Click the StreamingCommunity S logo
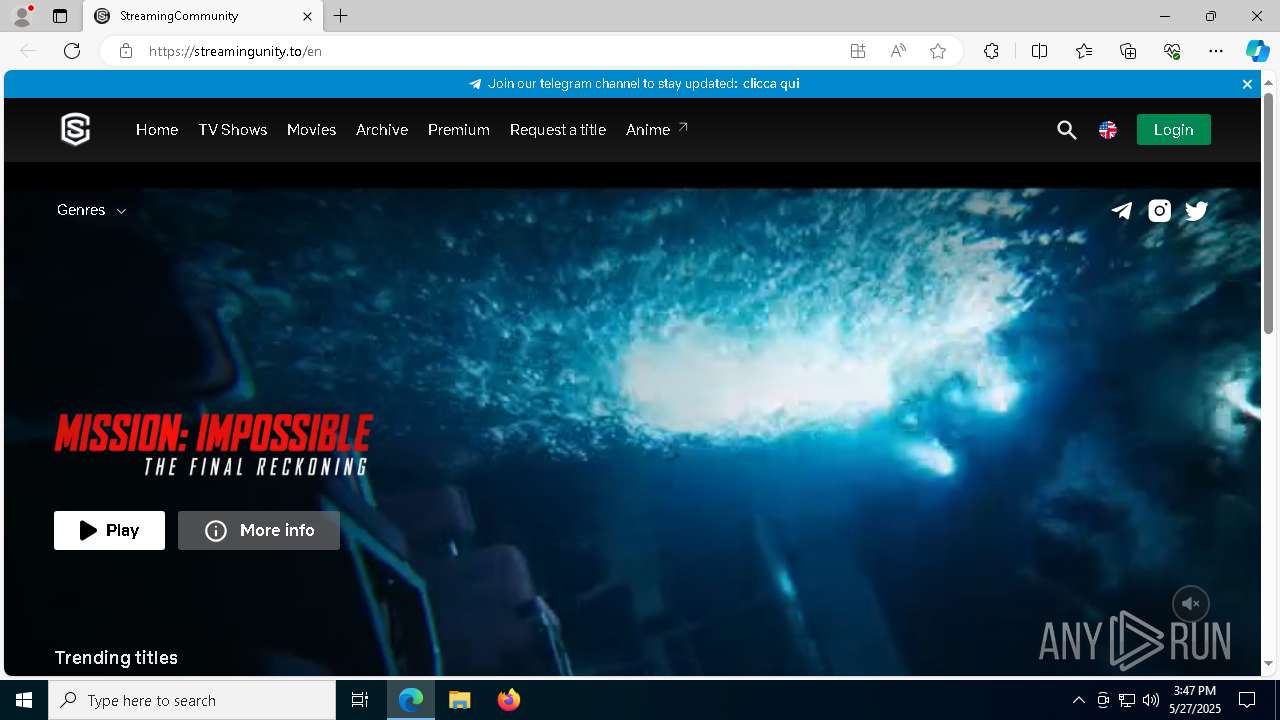1280x720 pixels. pos(76,129)
